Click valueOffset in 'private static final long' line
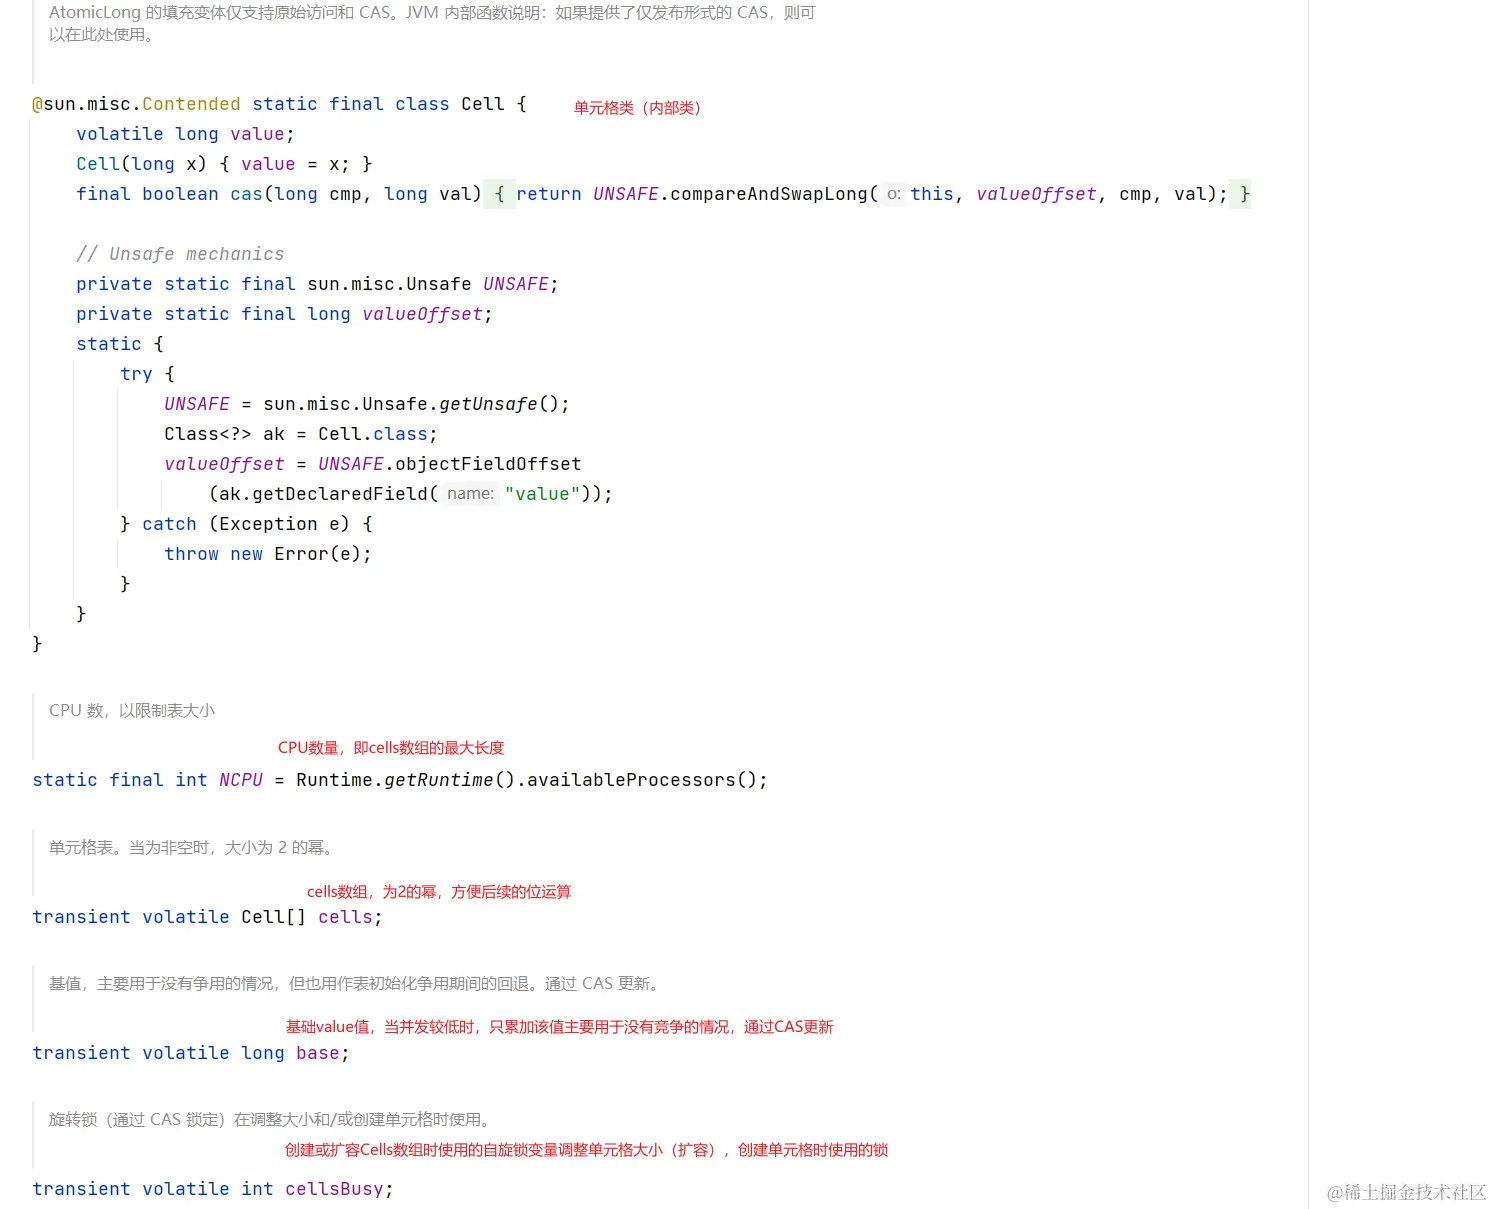 click(422, 314)
